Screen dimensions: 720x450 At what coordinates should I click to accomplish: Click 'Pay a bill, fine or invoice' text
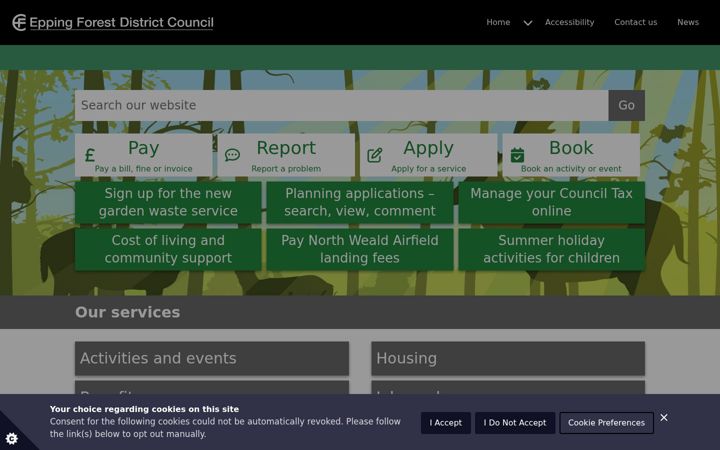[x=143, y=169]
